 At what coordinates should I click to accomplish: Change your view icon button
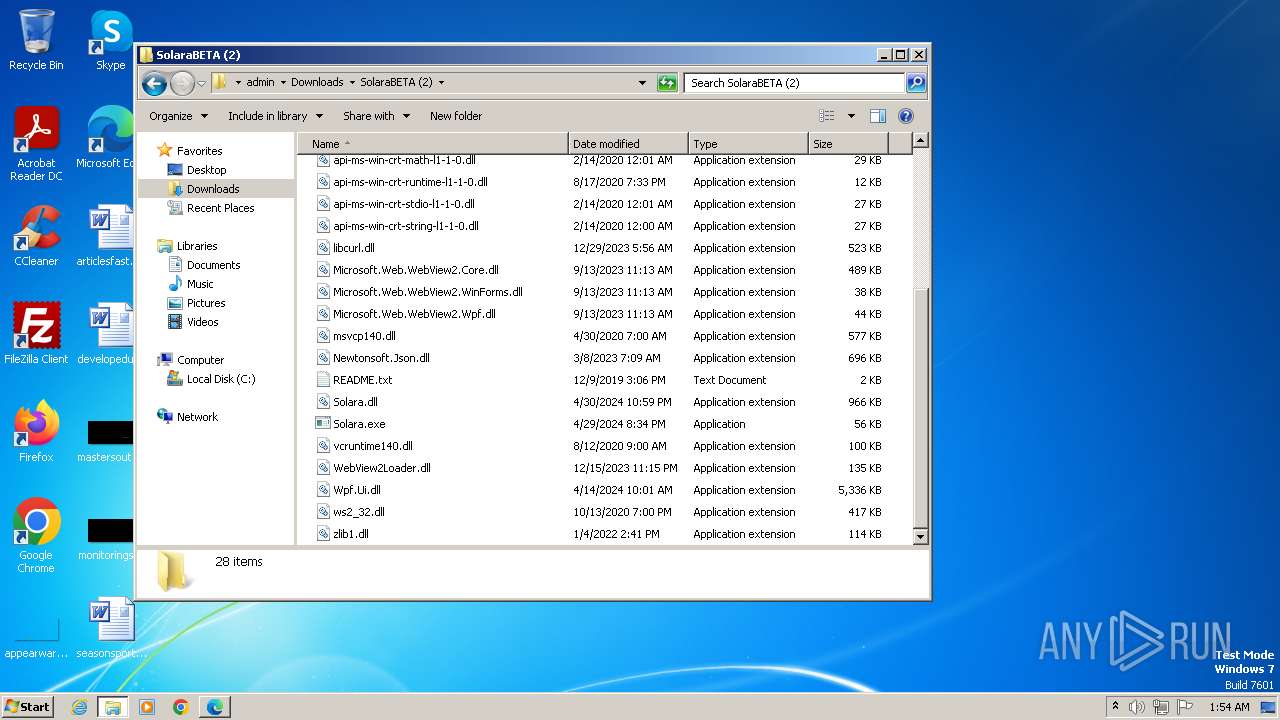coord(827,116)
